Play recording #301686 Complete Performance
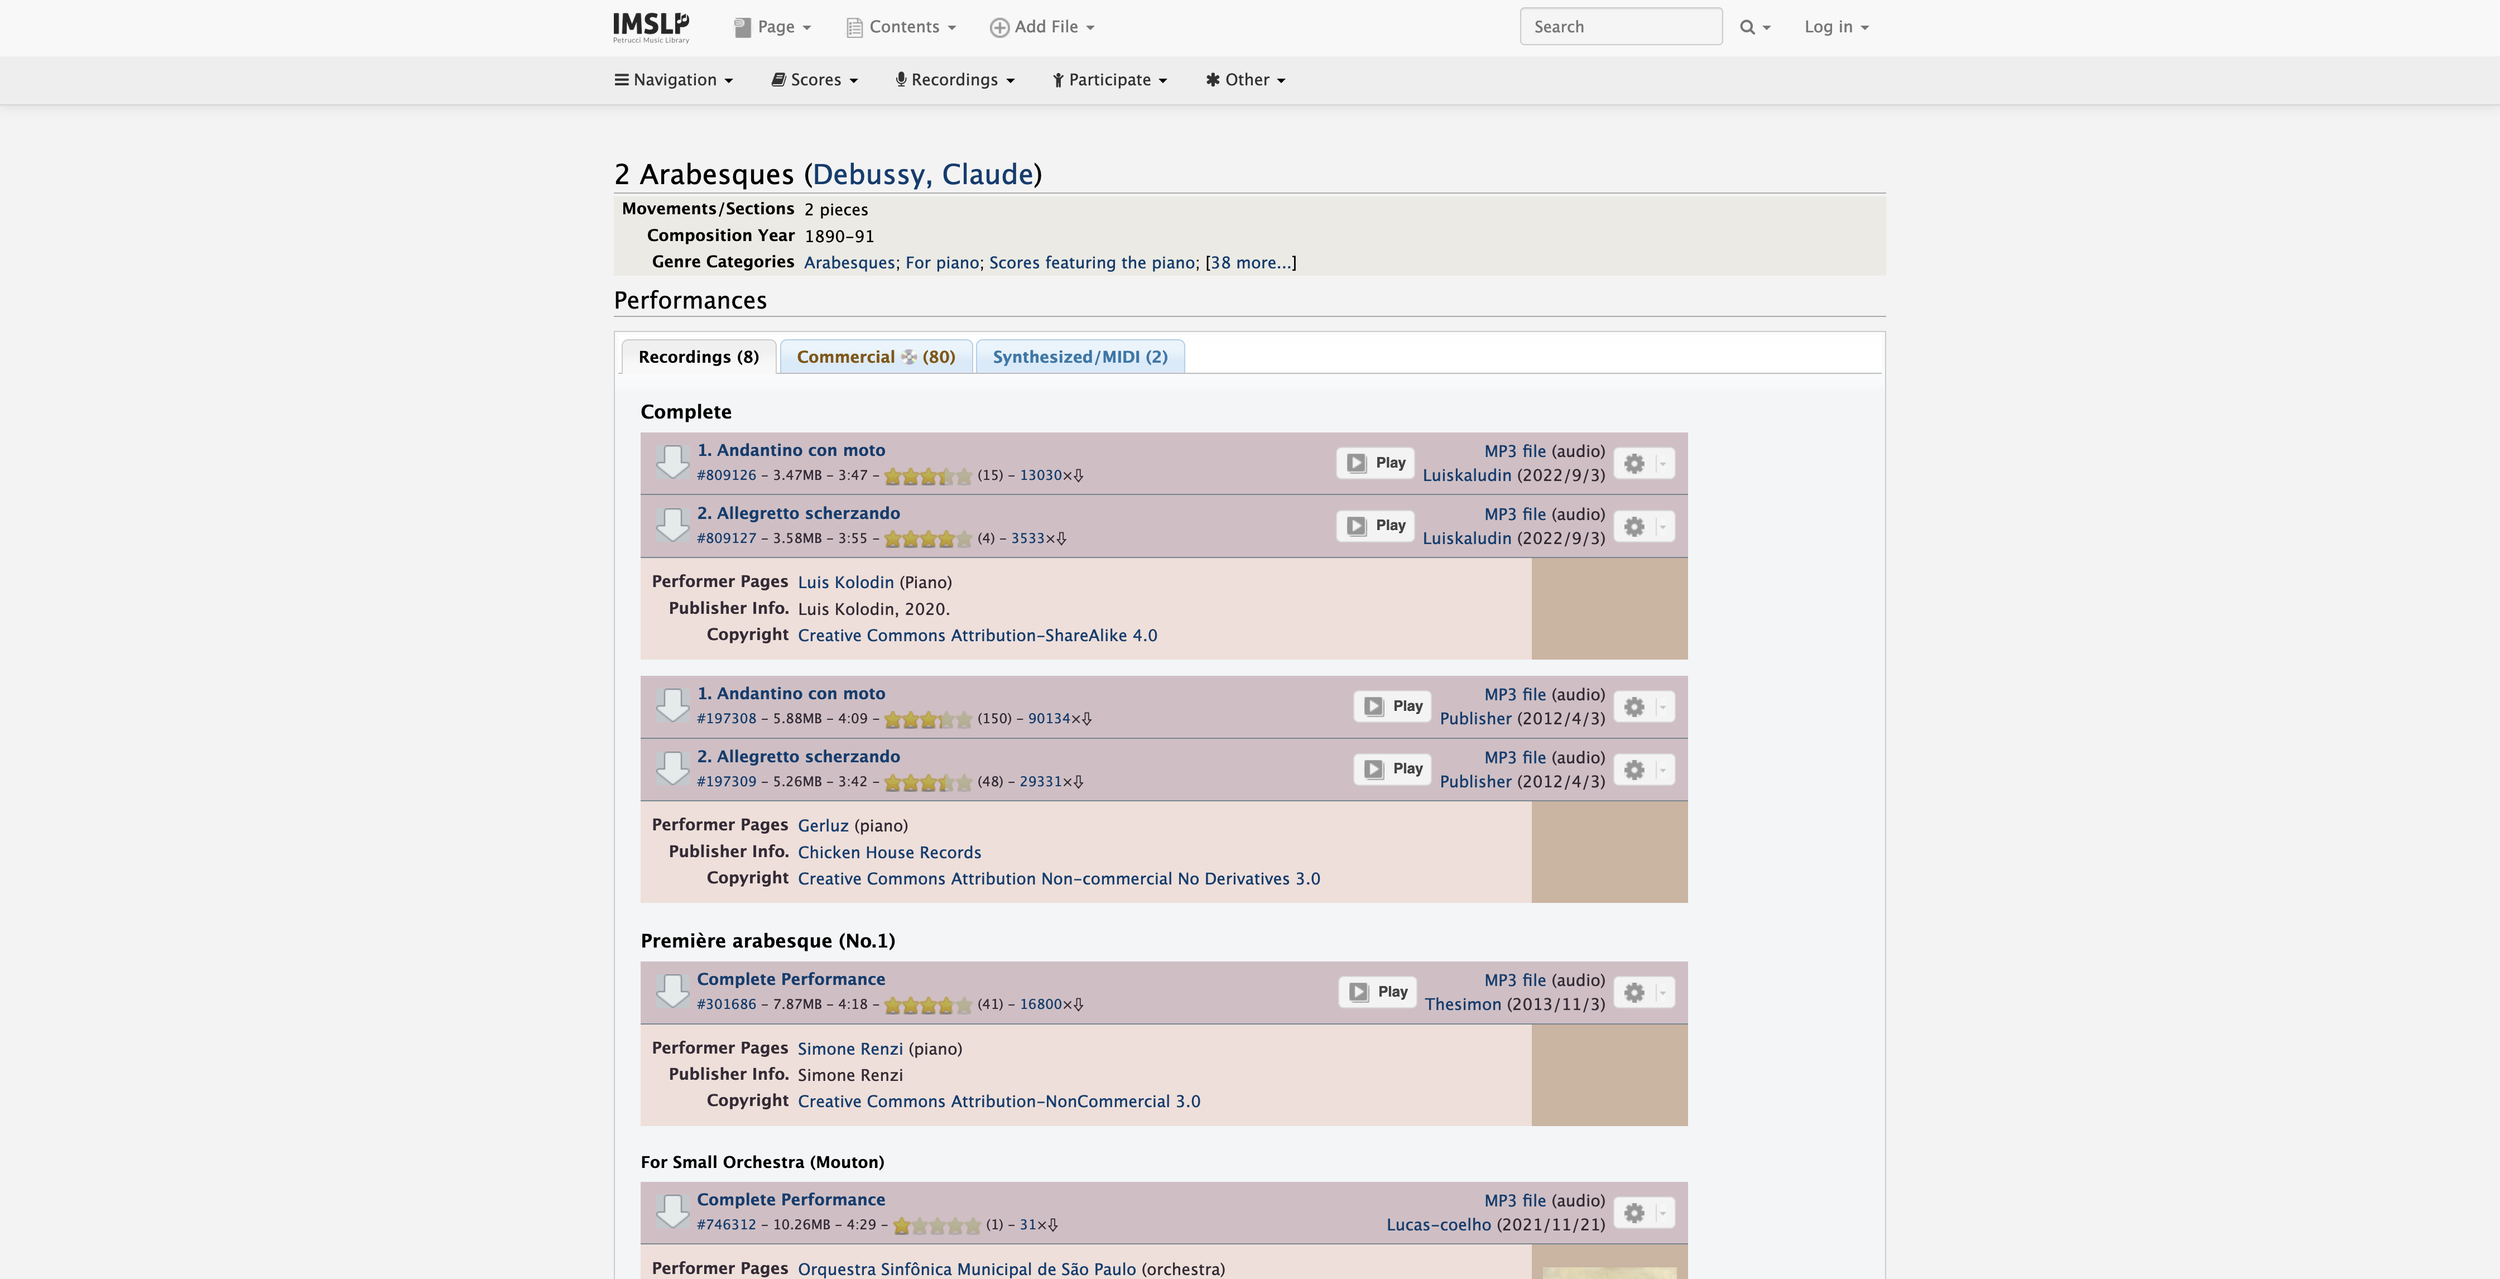 pos(1378,992)
